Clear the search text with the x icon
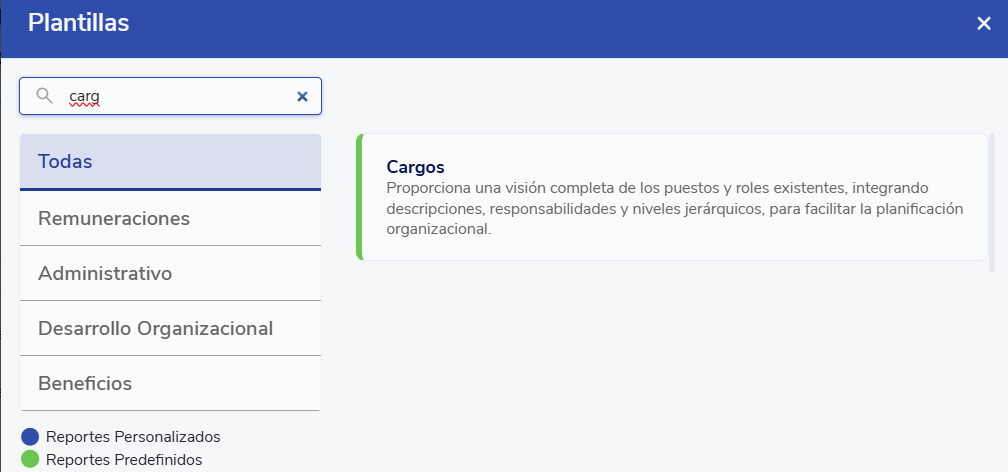Viewport: 1008px width, 472px height. point(302,96)
